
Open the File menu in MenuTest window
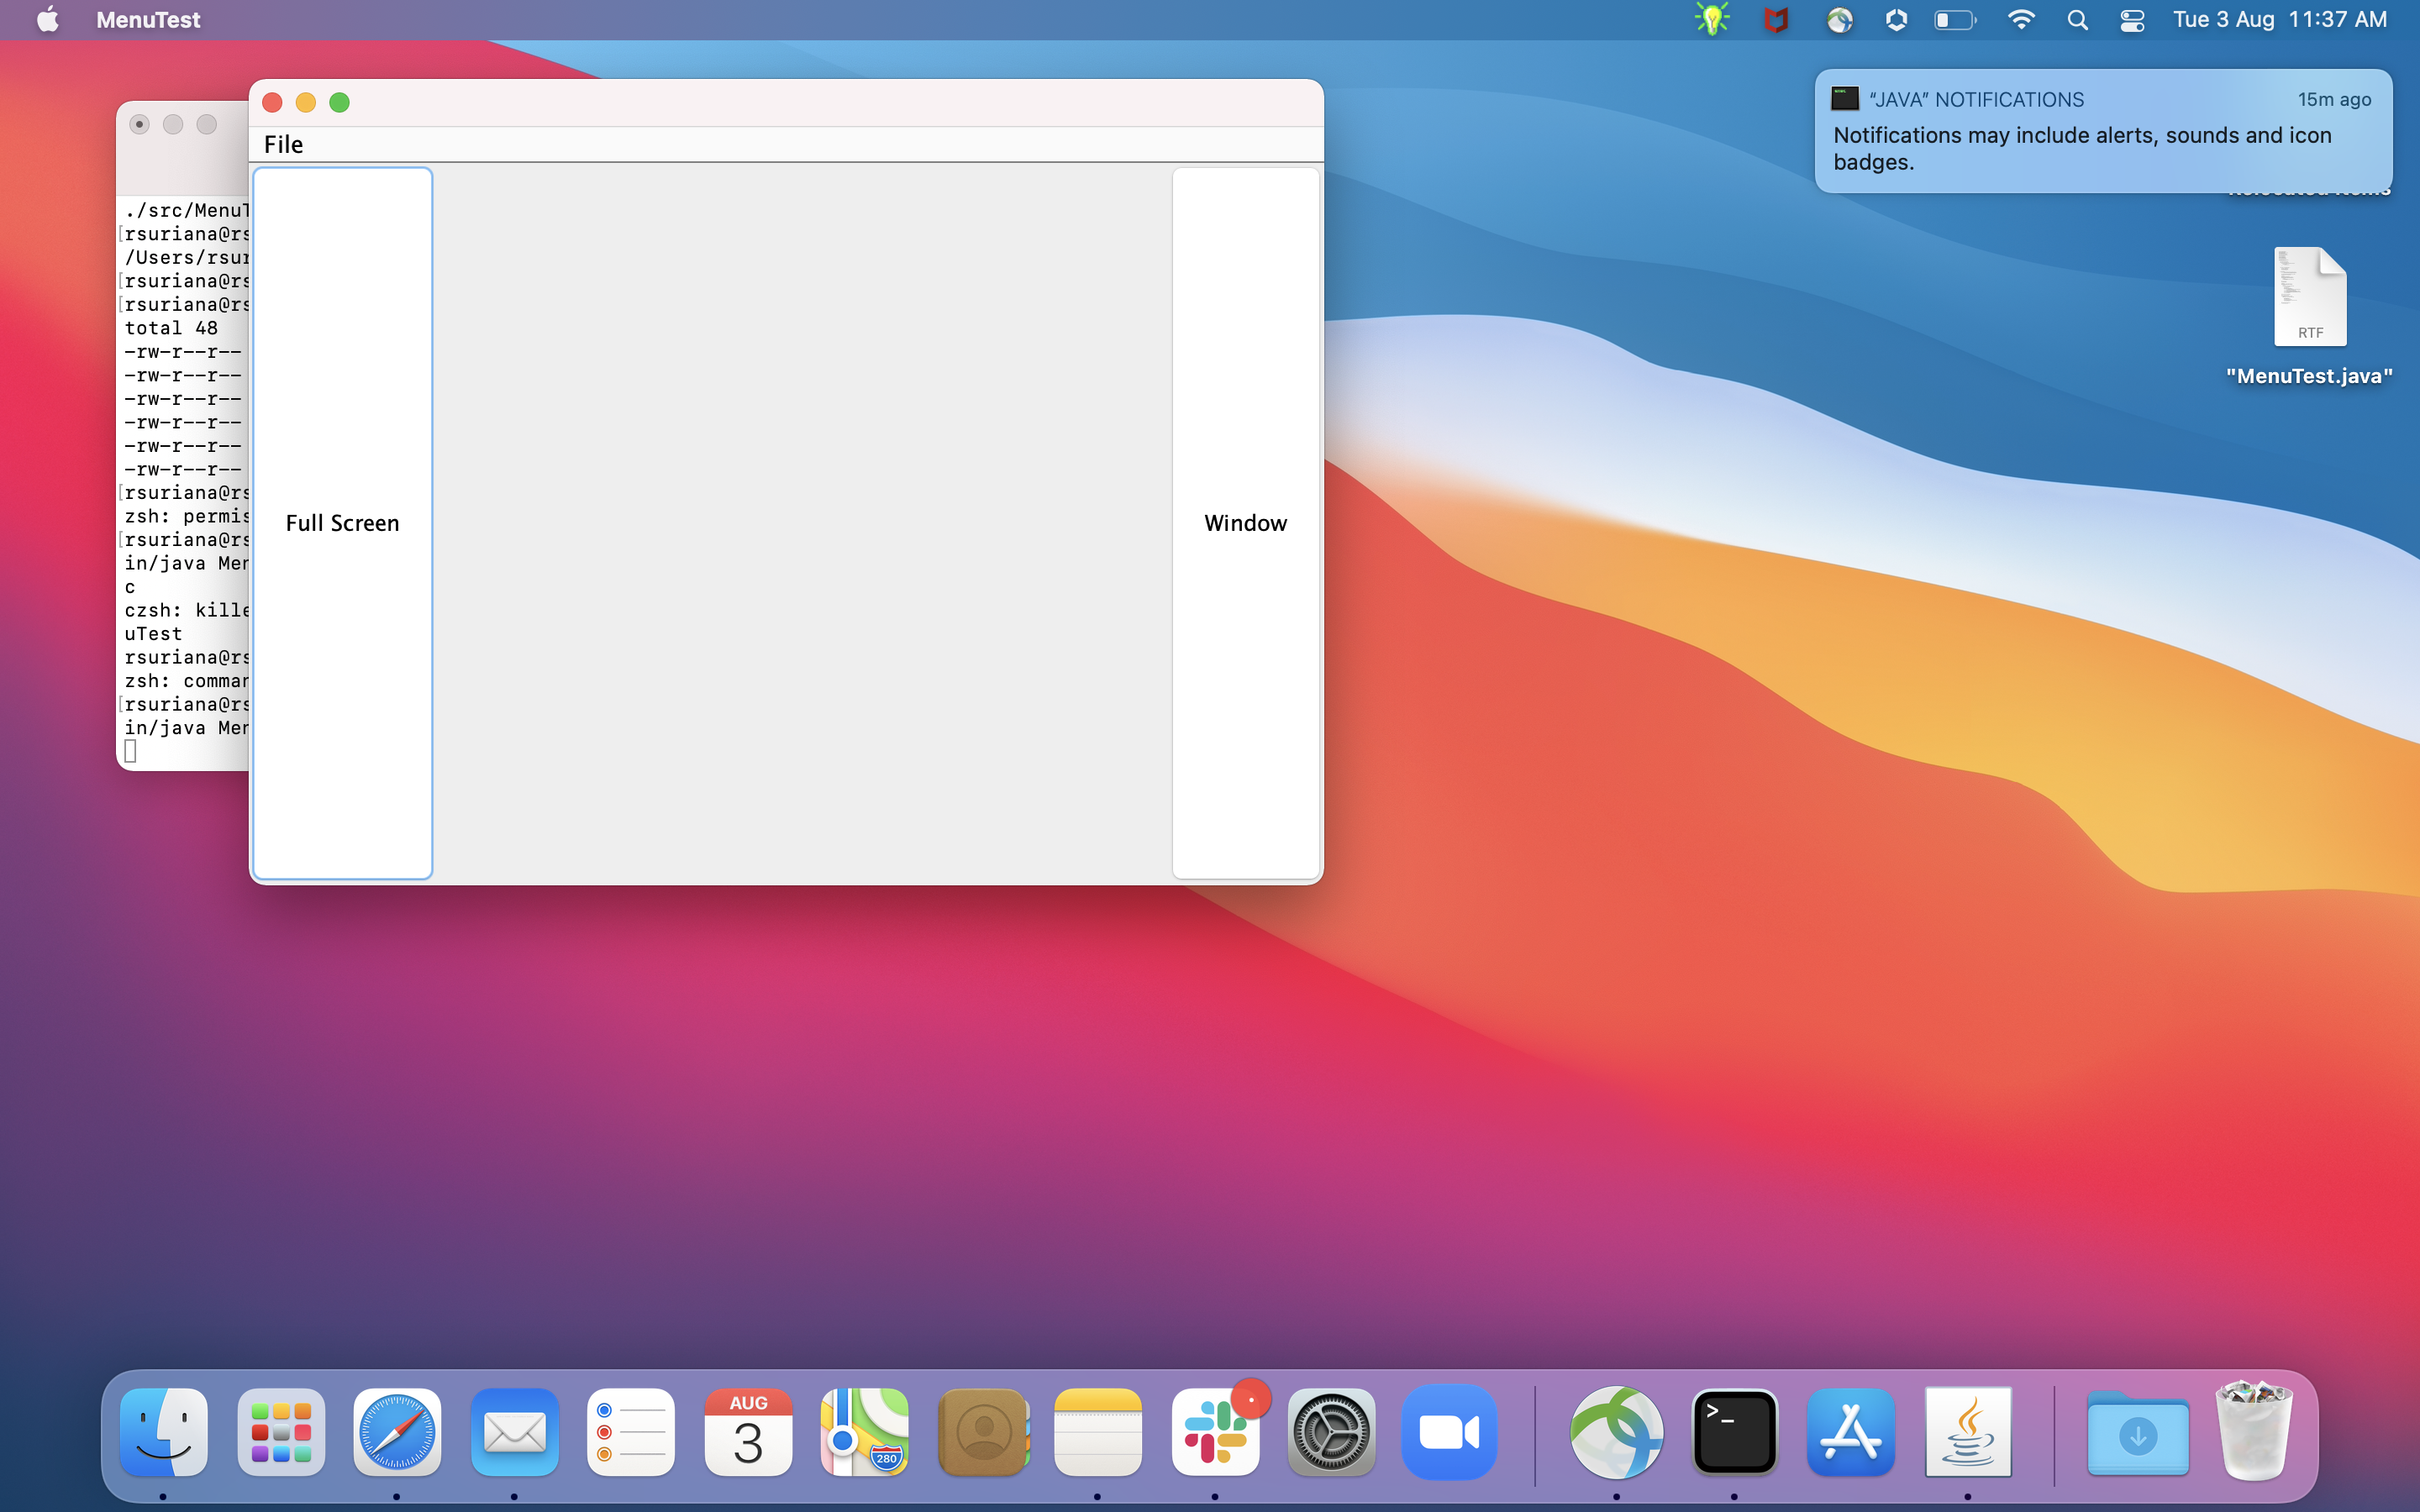coord(283,144)
